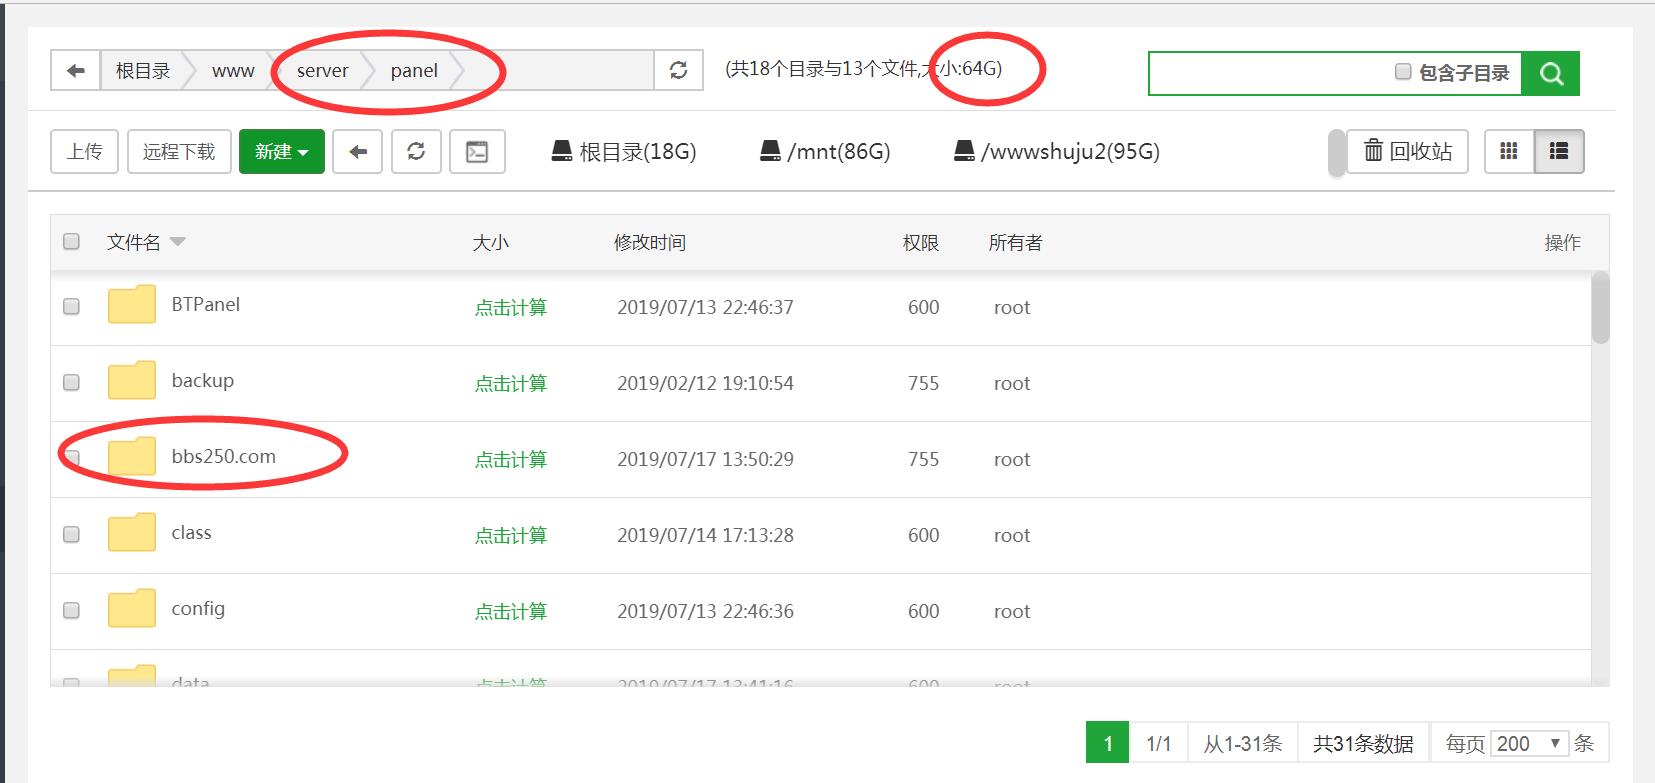The height and width of the screenshot is (783, 1655).
Task: Click the 权限 column header
Action: (x=921, y=243)
